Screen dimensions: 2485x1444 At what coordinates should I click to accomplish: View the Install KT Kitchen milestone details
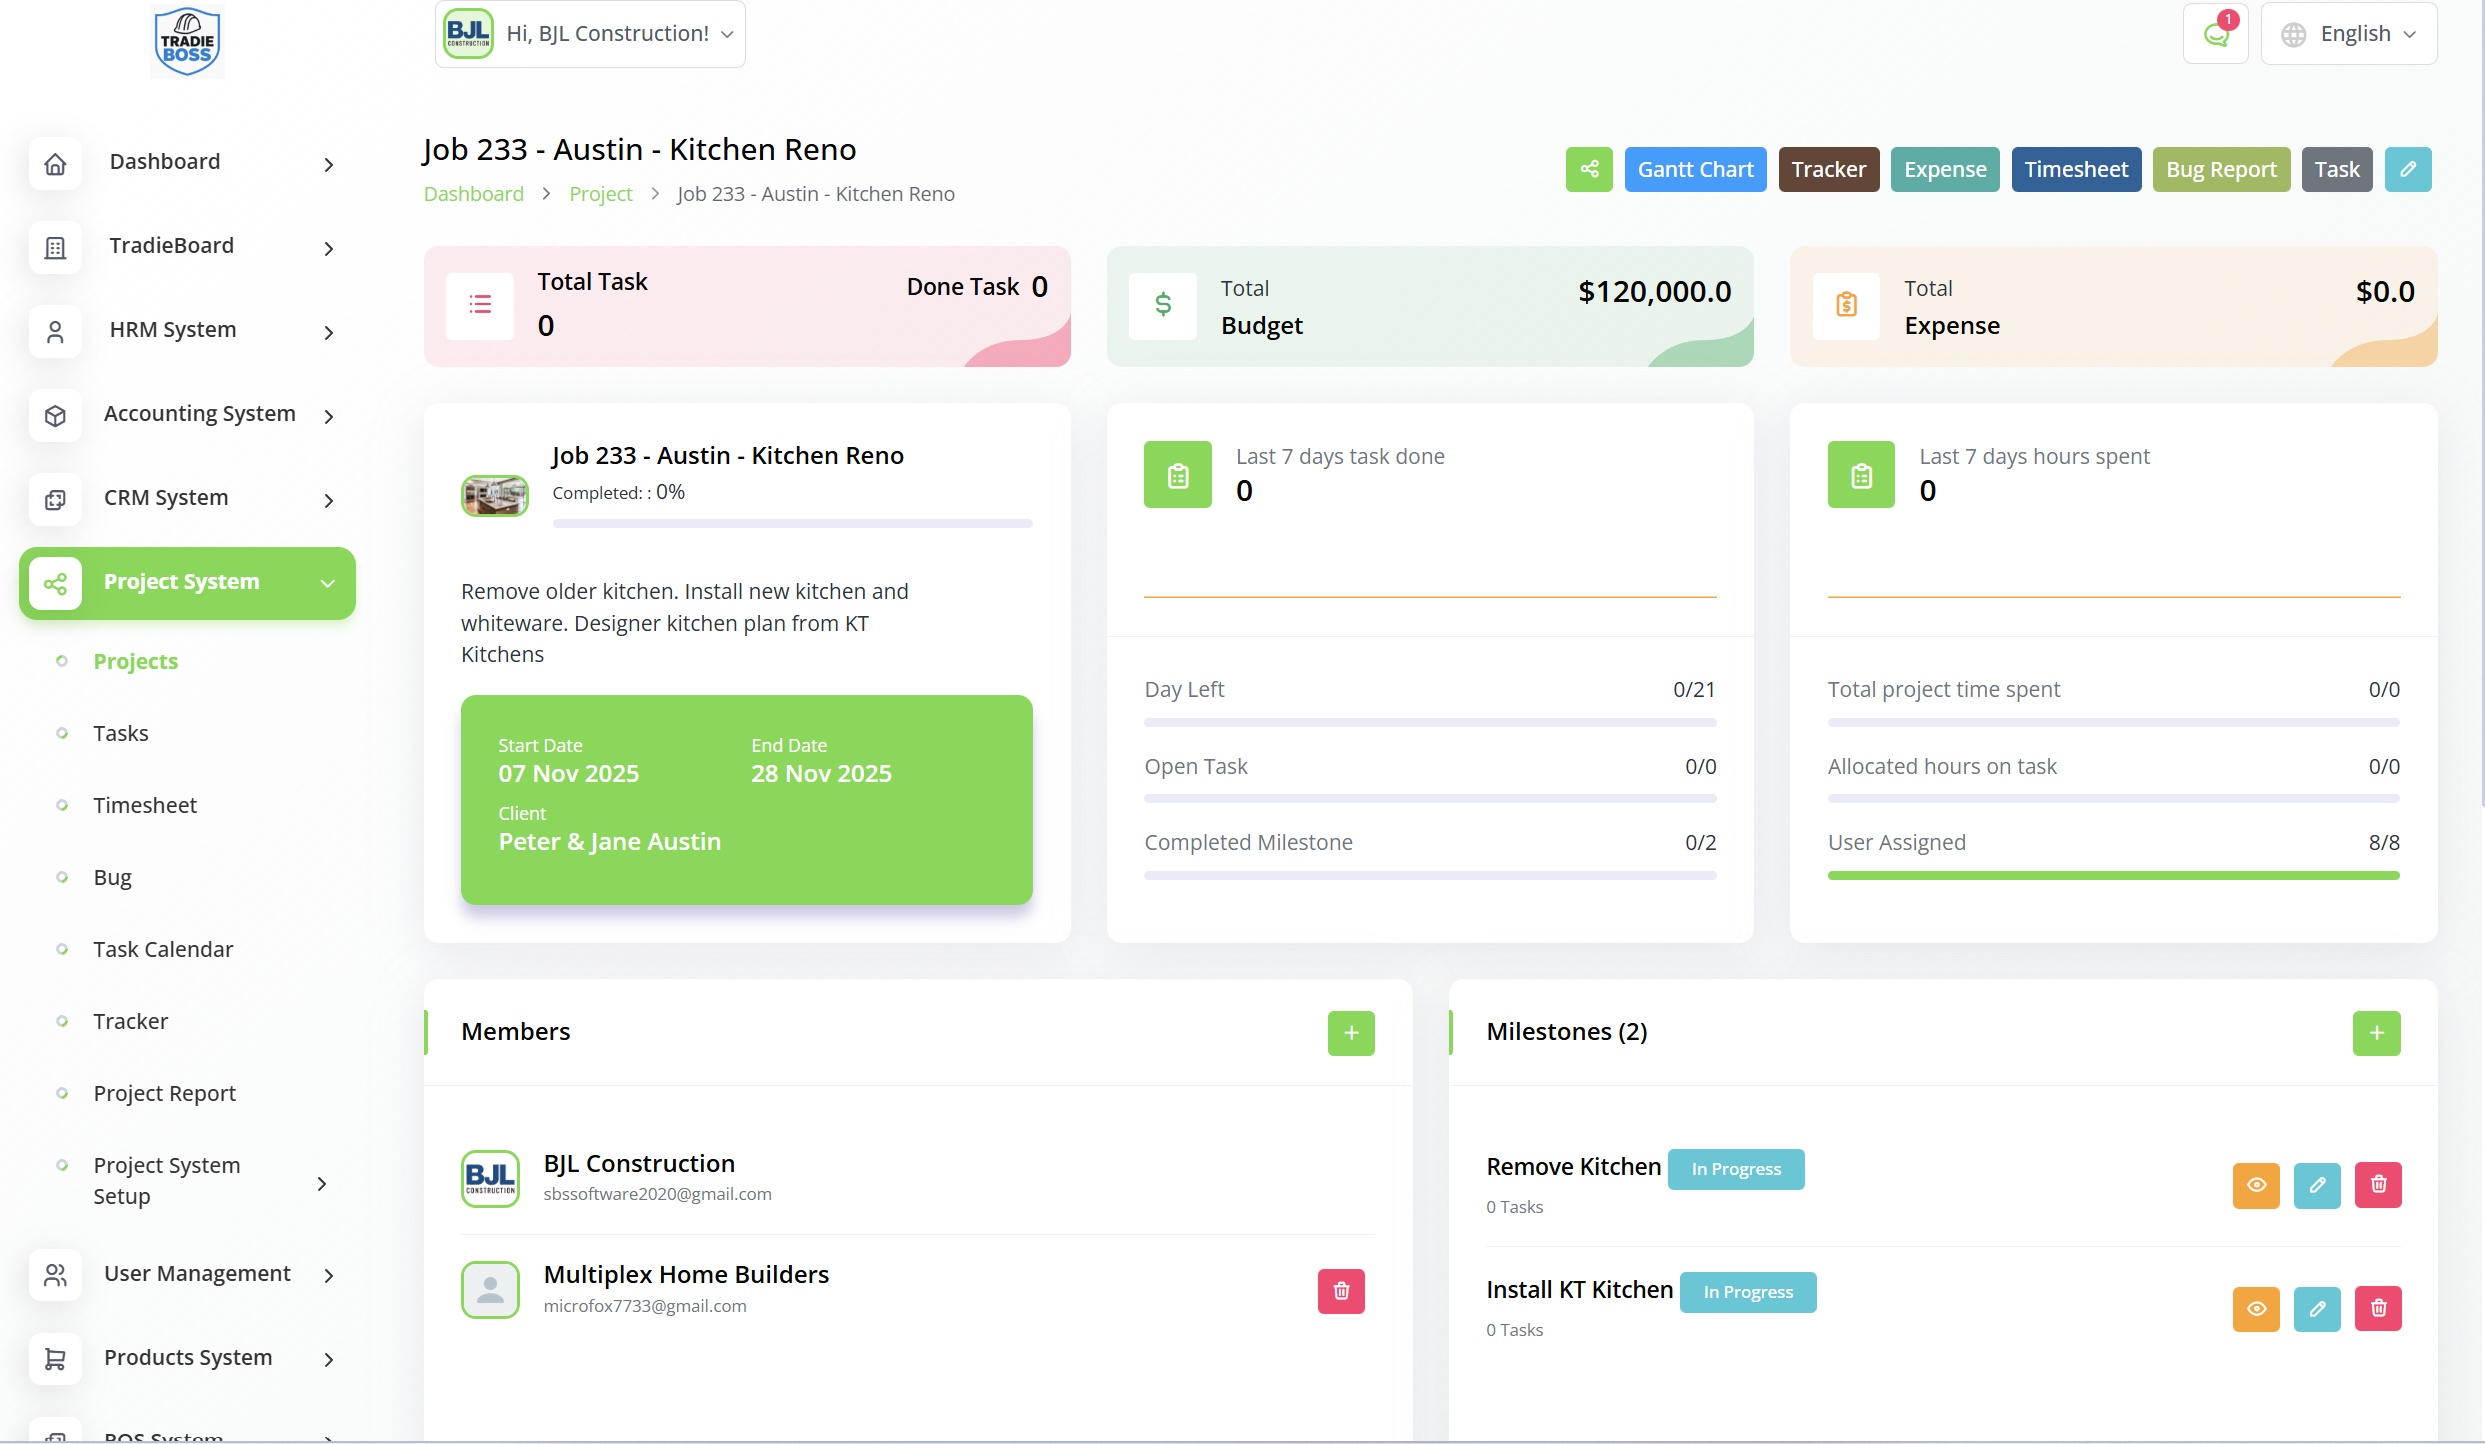[2256, 1308]
